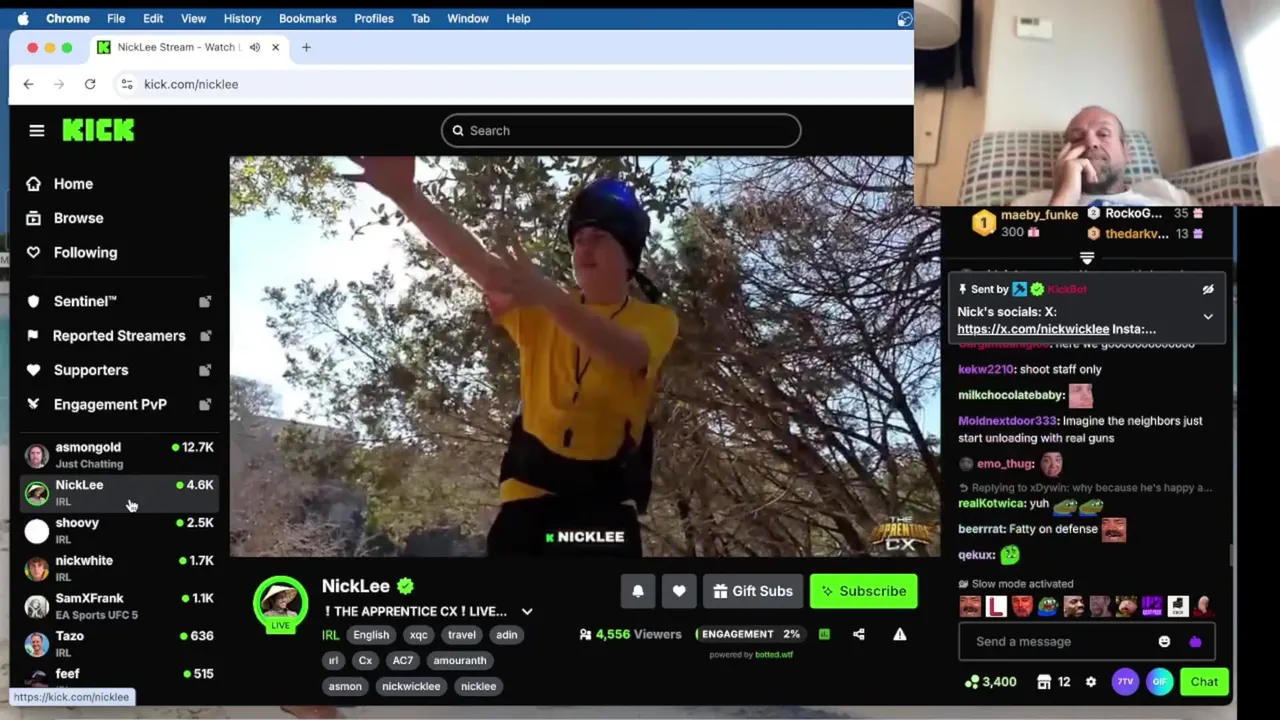Click the IRL category link
The height and width of the screenshot is (720, 1280).
coord(330,635)
